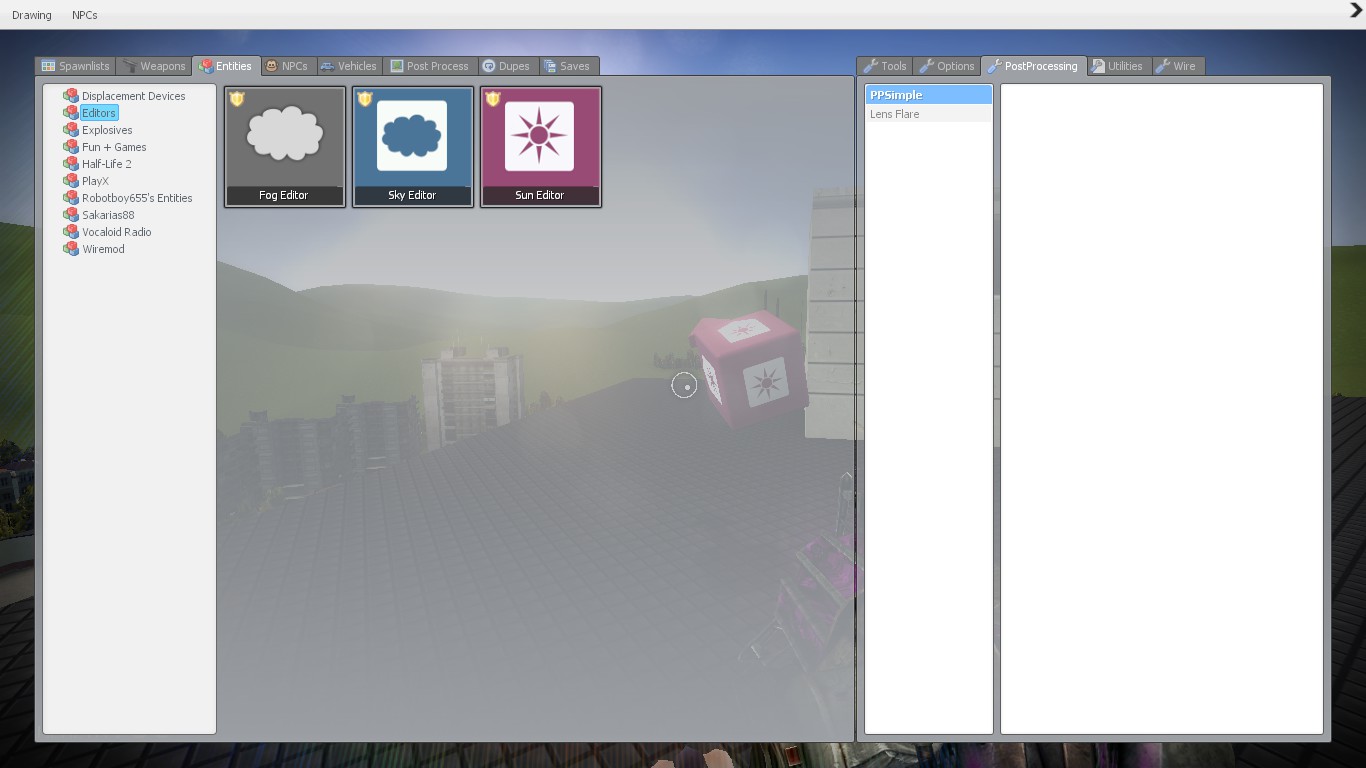Switch to the Weapons tab
1366x768 pixels.
[154, 66]
